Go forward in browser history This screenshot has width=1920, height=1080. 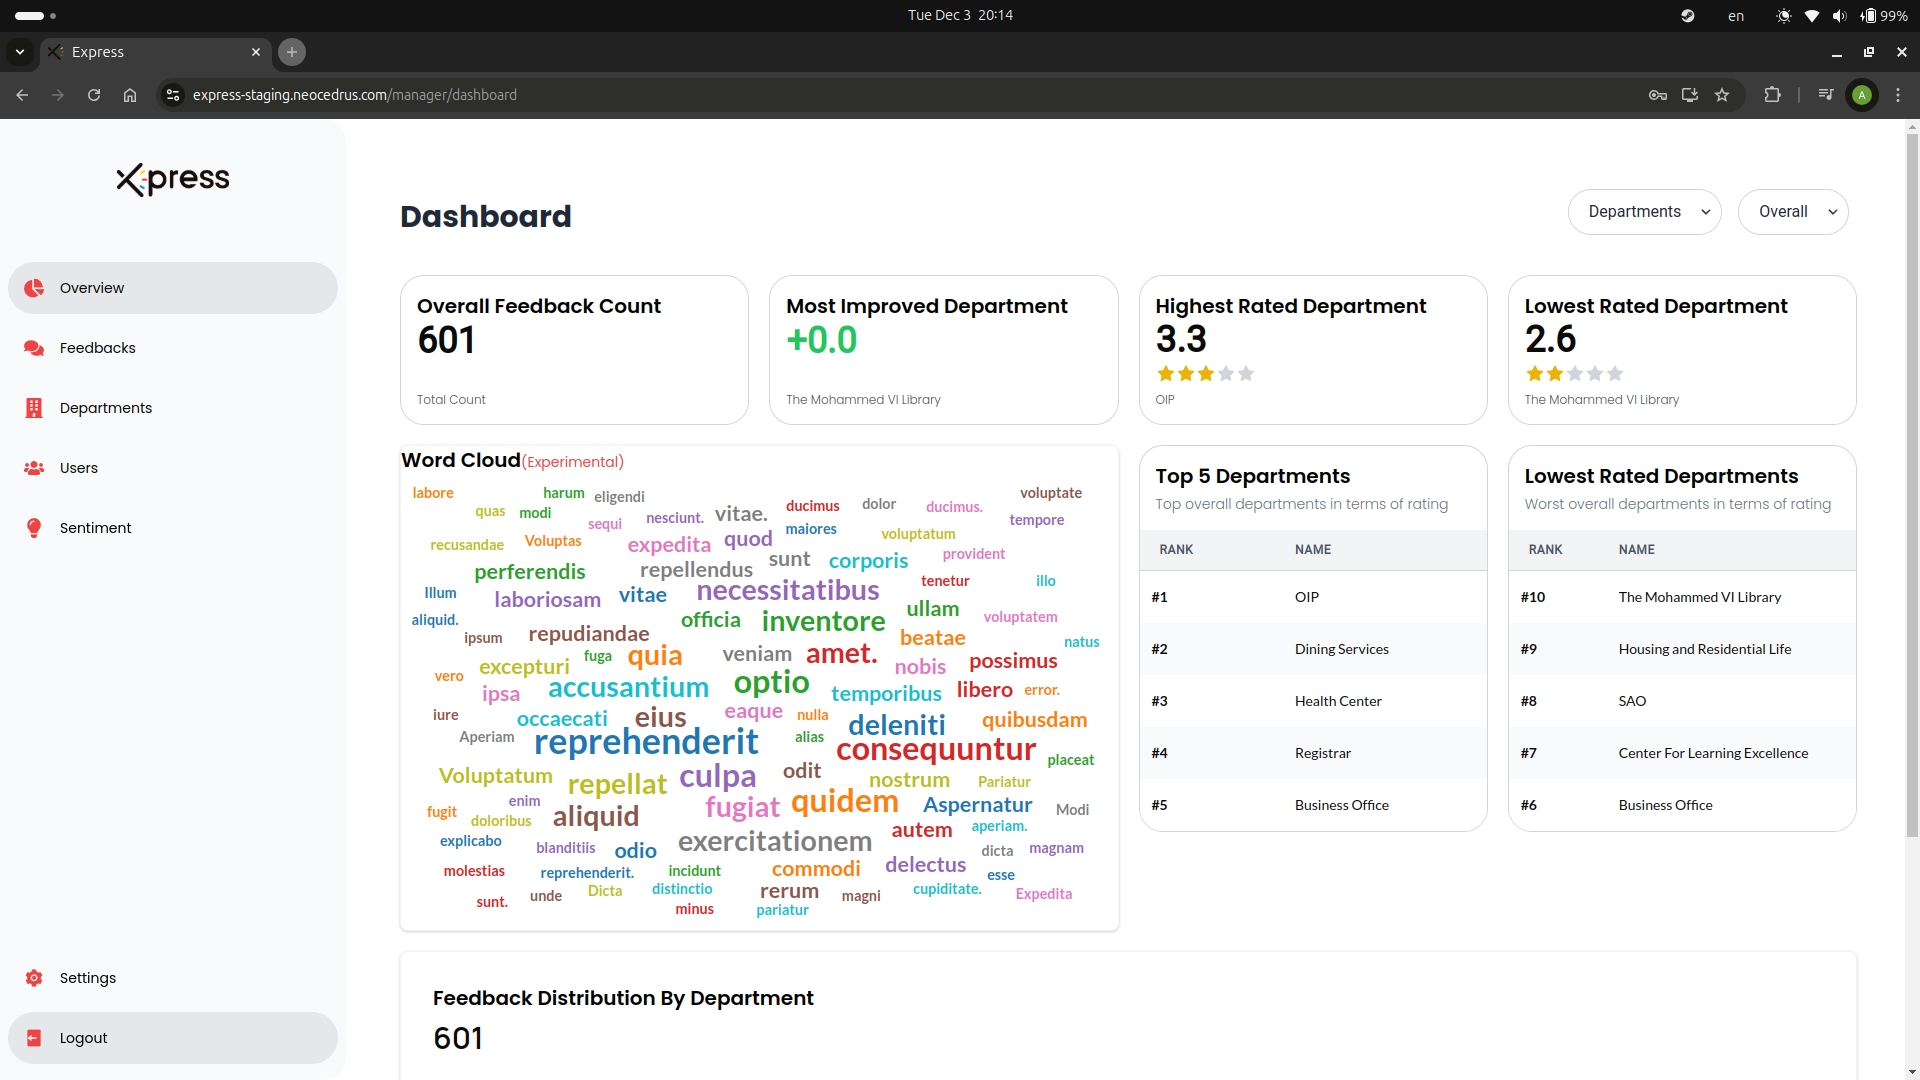pyautogui.click(x=58, y=95)
